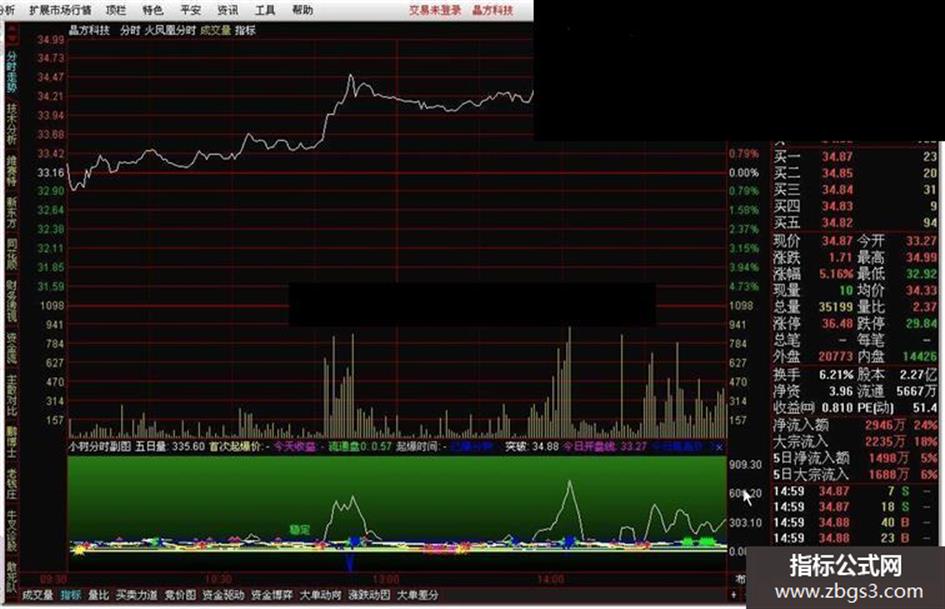Click the 外盘 value 20773
Image resolution: width=945 pixels, height=609 pixels.
(836, 356)
